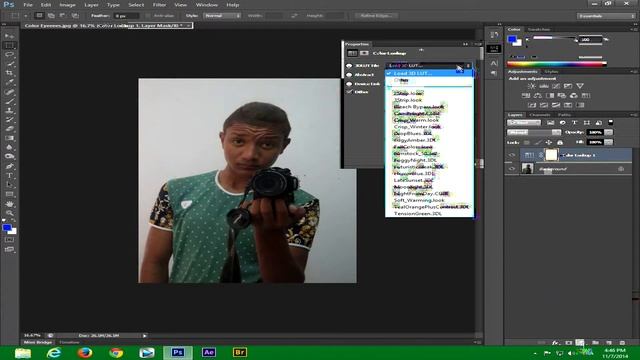This screenshot has width=640, height=360.
Task: Select the Quick Selection tool
Action: 9,64
